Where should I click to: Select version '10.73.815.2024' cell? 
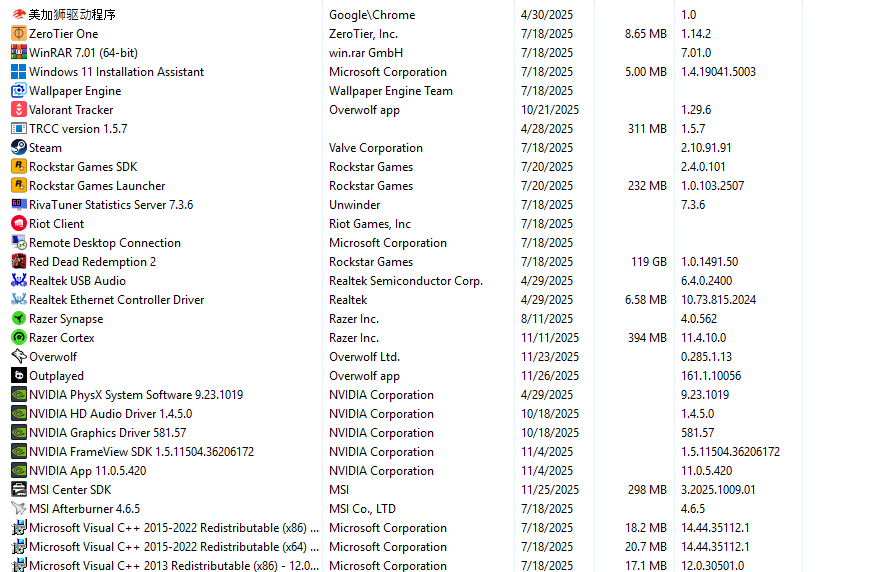click(x=718, y=299)
